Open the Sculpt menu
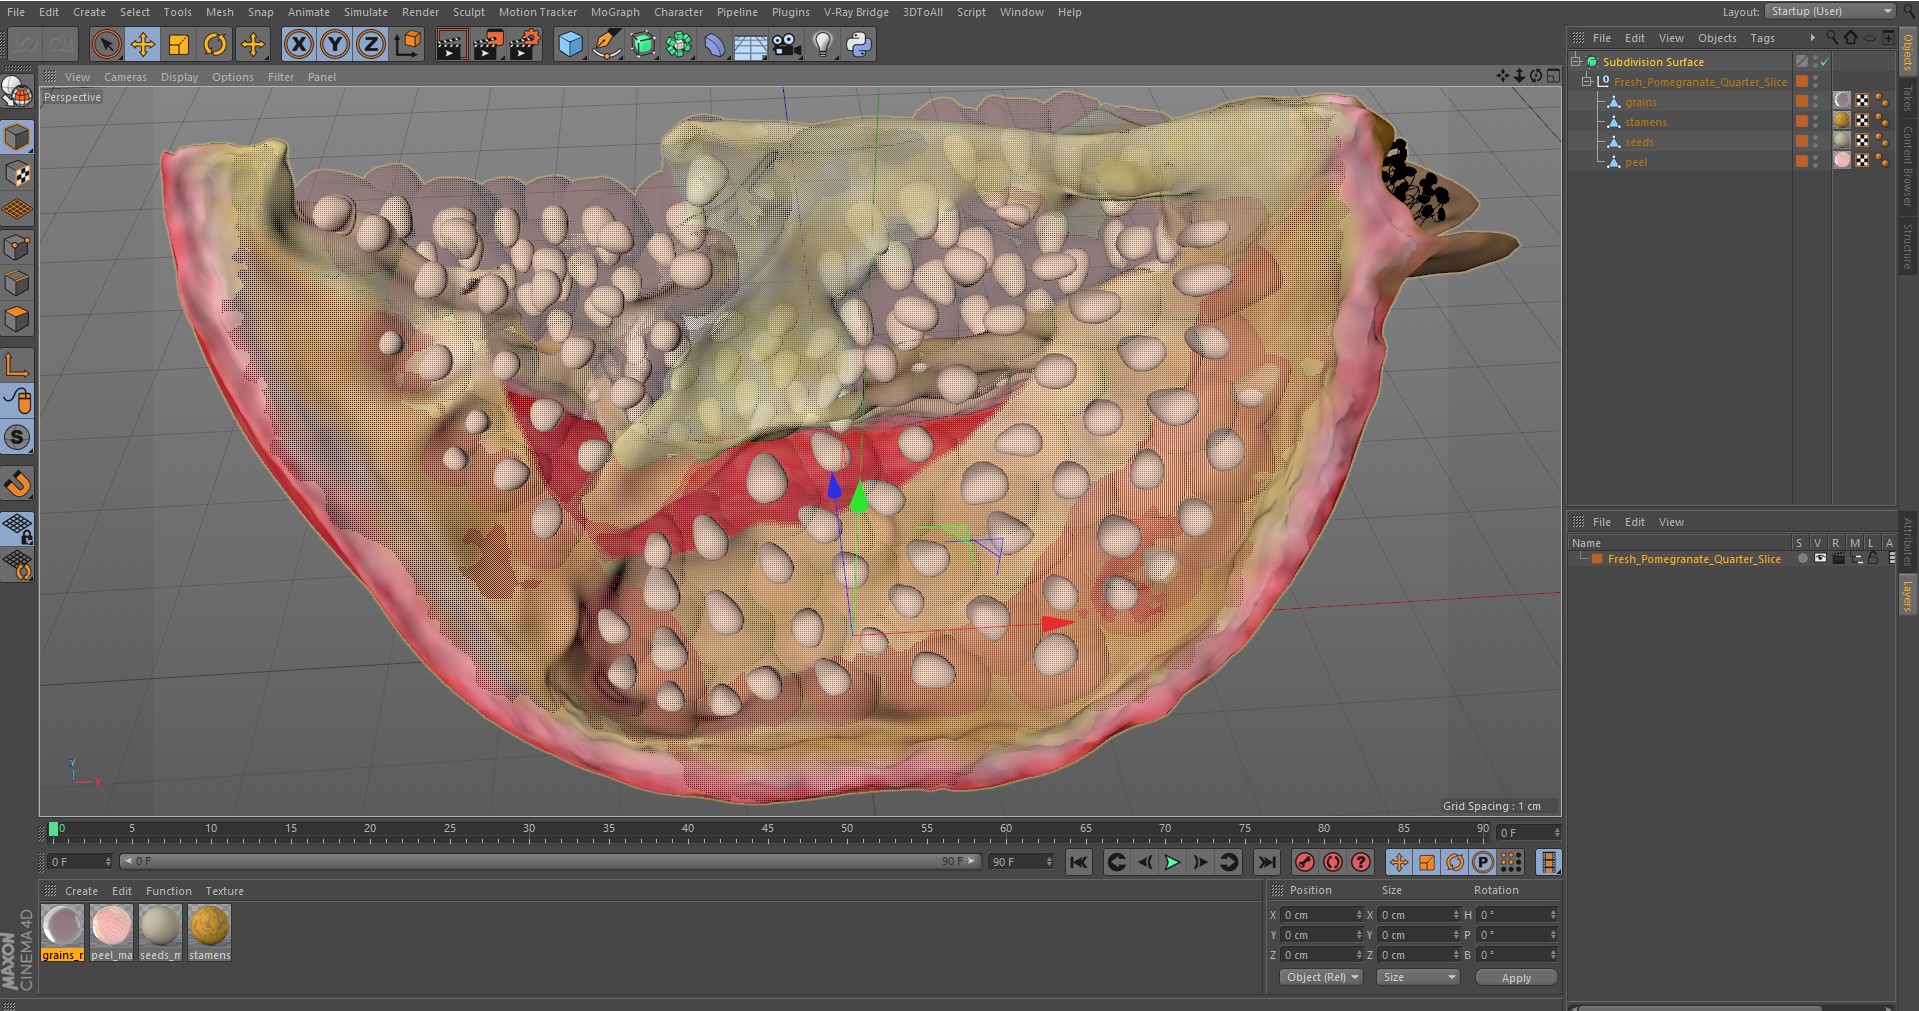This screenshot has height=1011, width=1919. 468,12
